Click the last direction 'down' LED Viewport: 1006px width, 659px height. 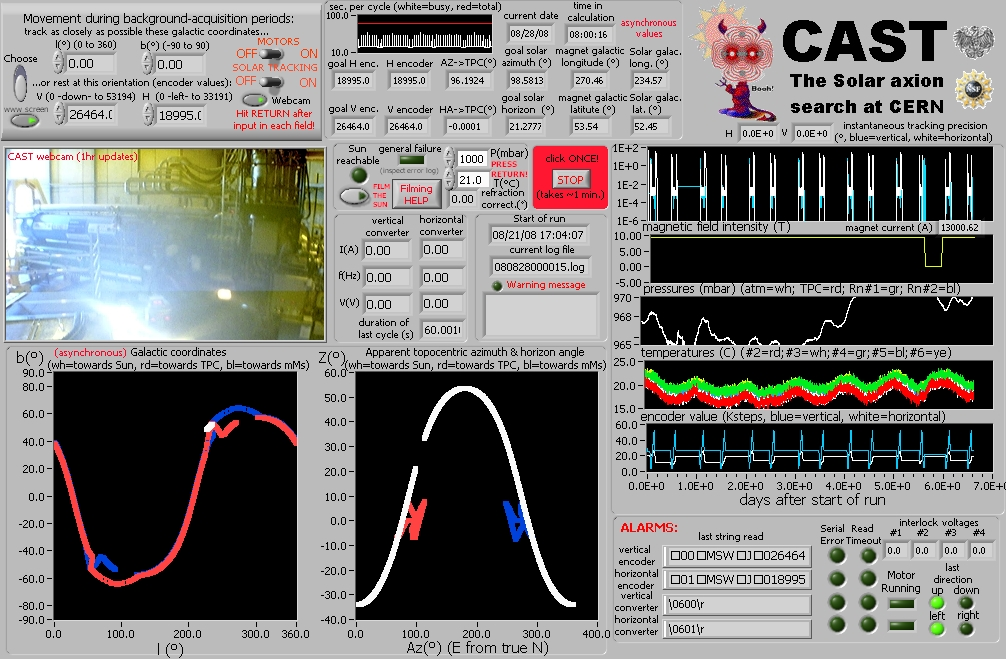(966, 603)
